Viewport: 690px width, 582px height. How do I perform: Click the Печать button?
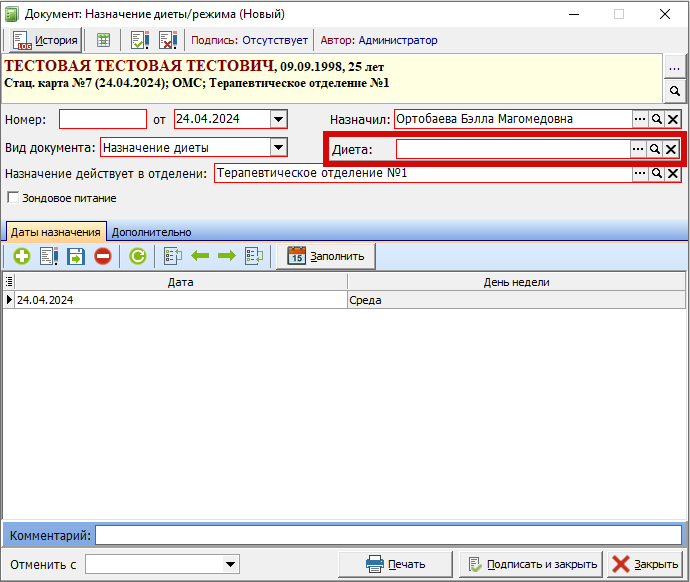click(x=396, y=564)
